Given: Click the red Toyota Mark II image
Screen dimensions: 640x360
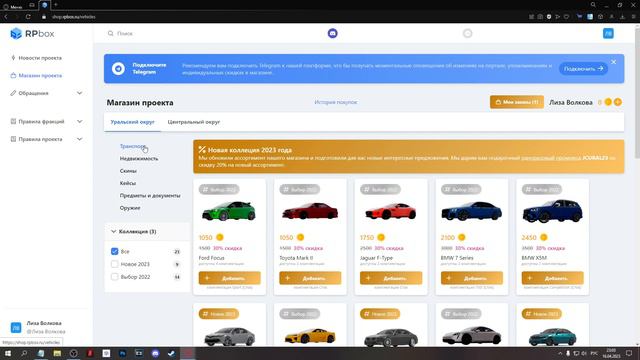Looking at the screenshot, I should (310, 212).
